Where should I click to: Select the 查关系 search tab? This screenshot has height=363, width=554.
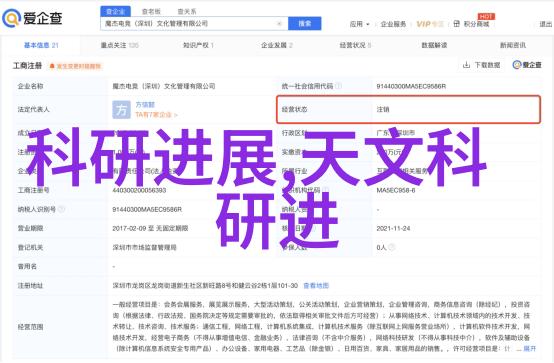(x=187, y=12)
